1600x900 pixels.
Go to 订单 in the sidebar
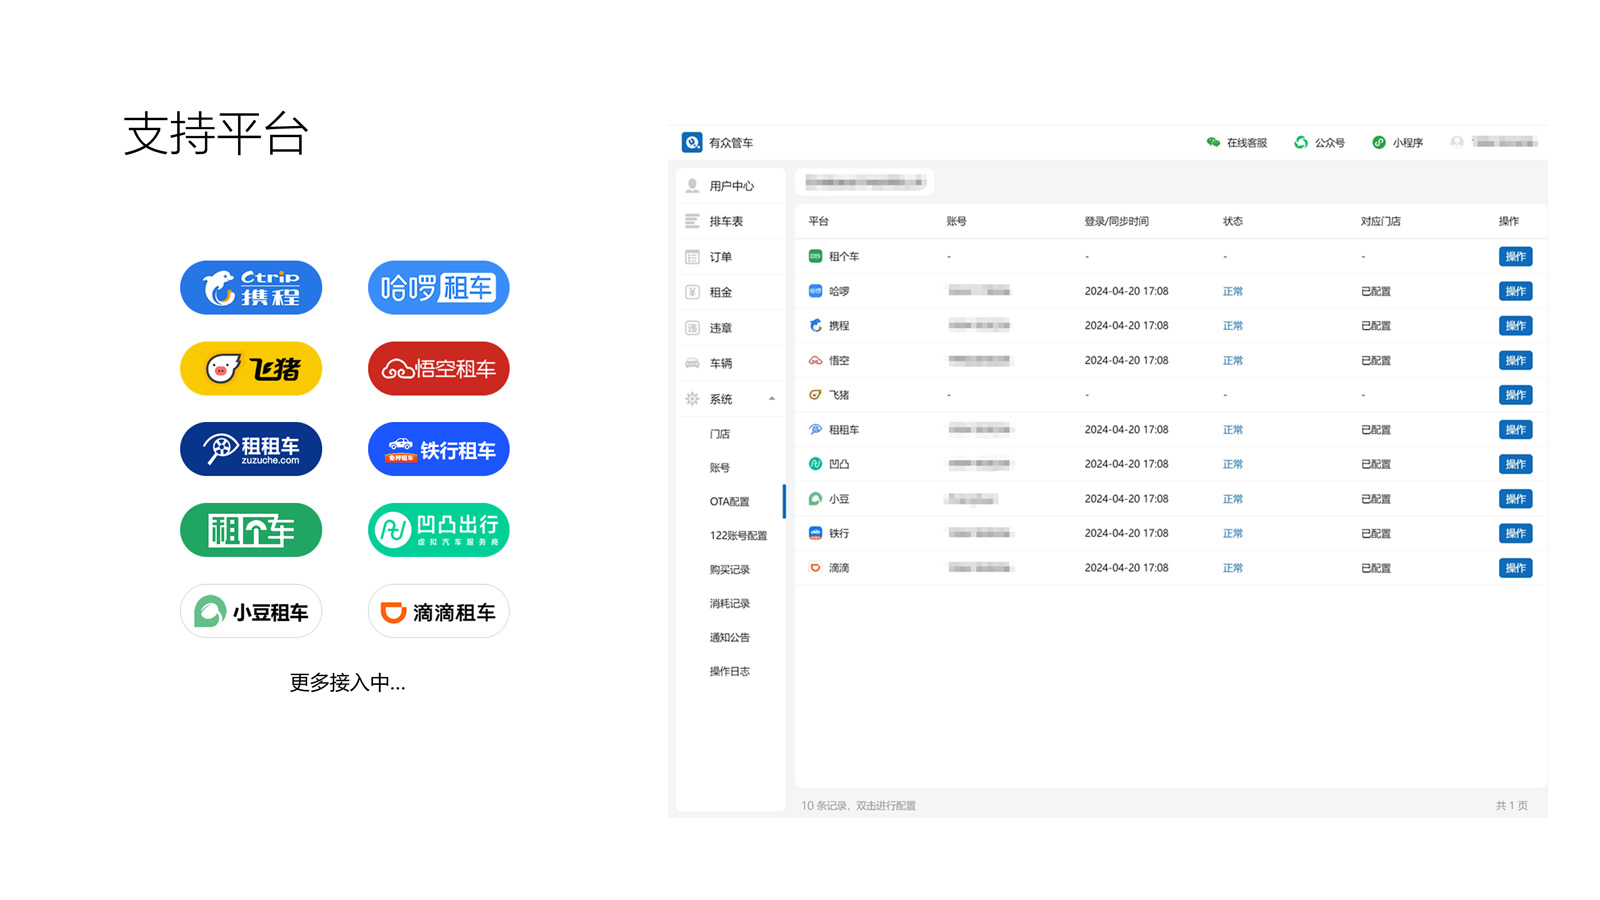coord(720,257)
